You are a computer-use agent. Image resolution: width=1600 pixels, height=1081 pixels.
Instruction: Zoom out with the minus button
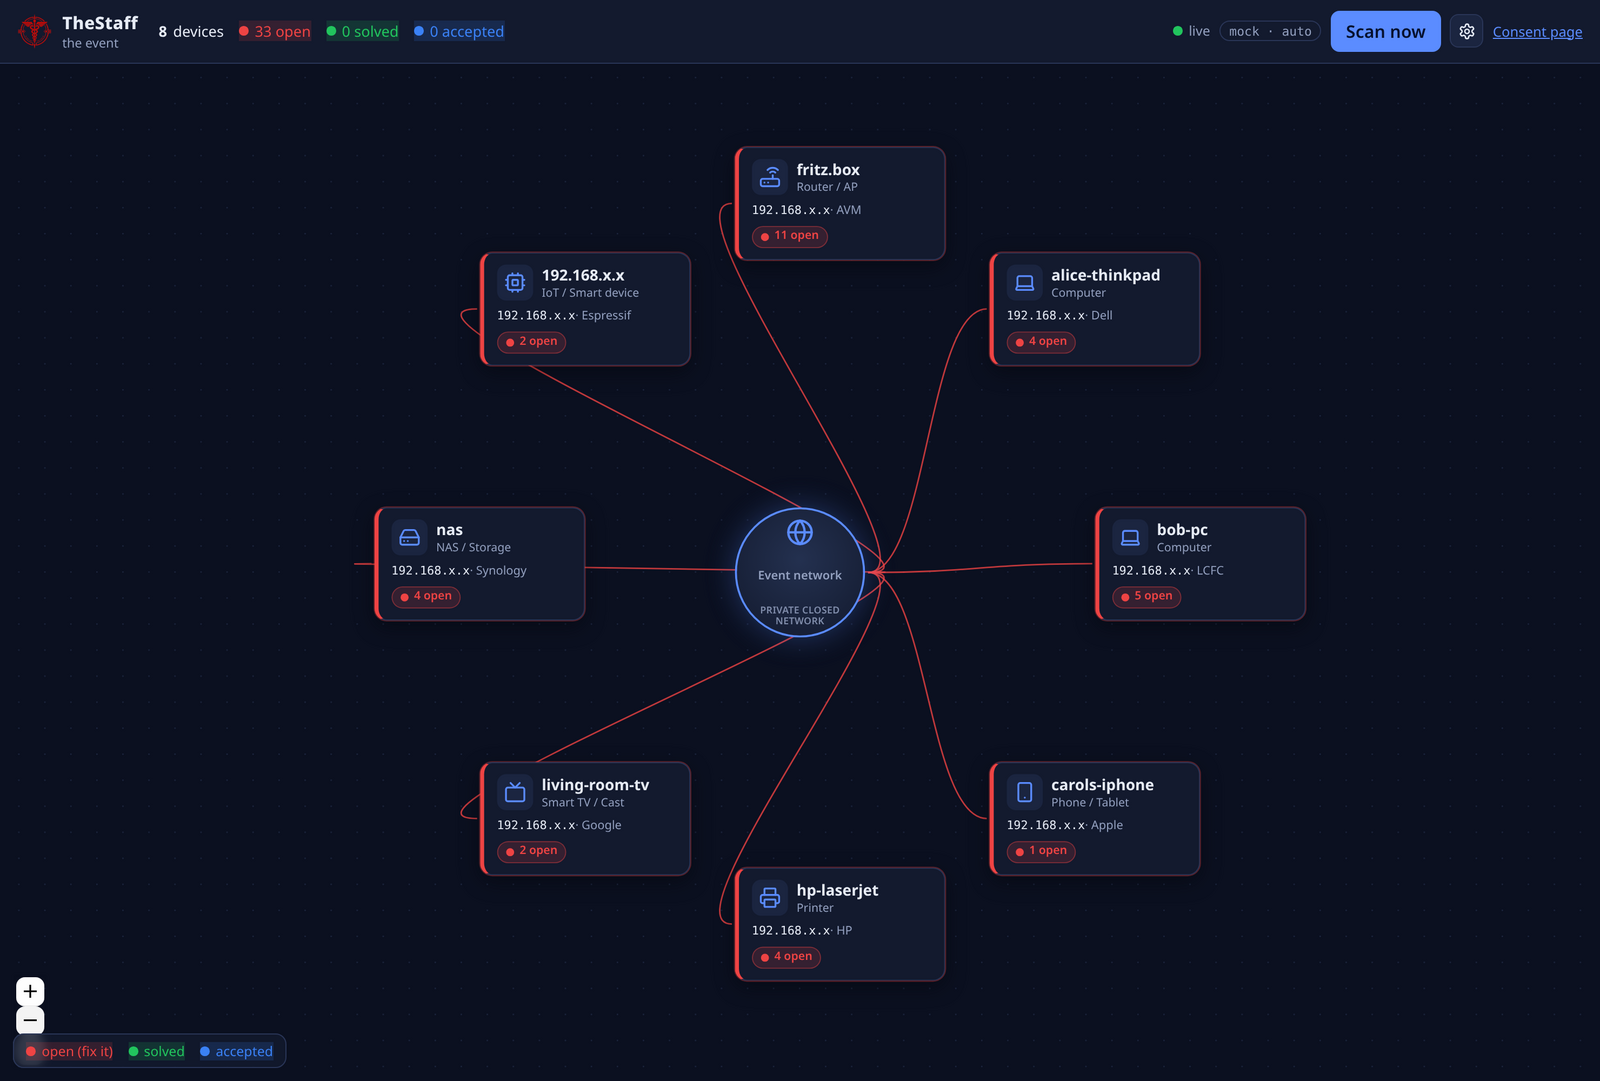coord(30,1020)
